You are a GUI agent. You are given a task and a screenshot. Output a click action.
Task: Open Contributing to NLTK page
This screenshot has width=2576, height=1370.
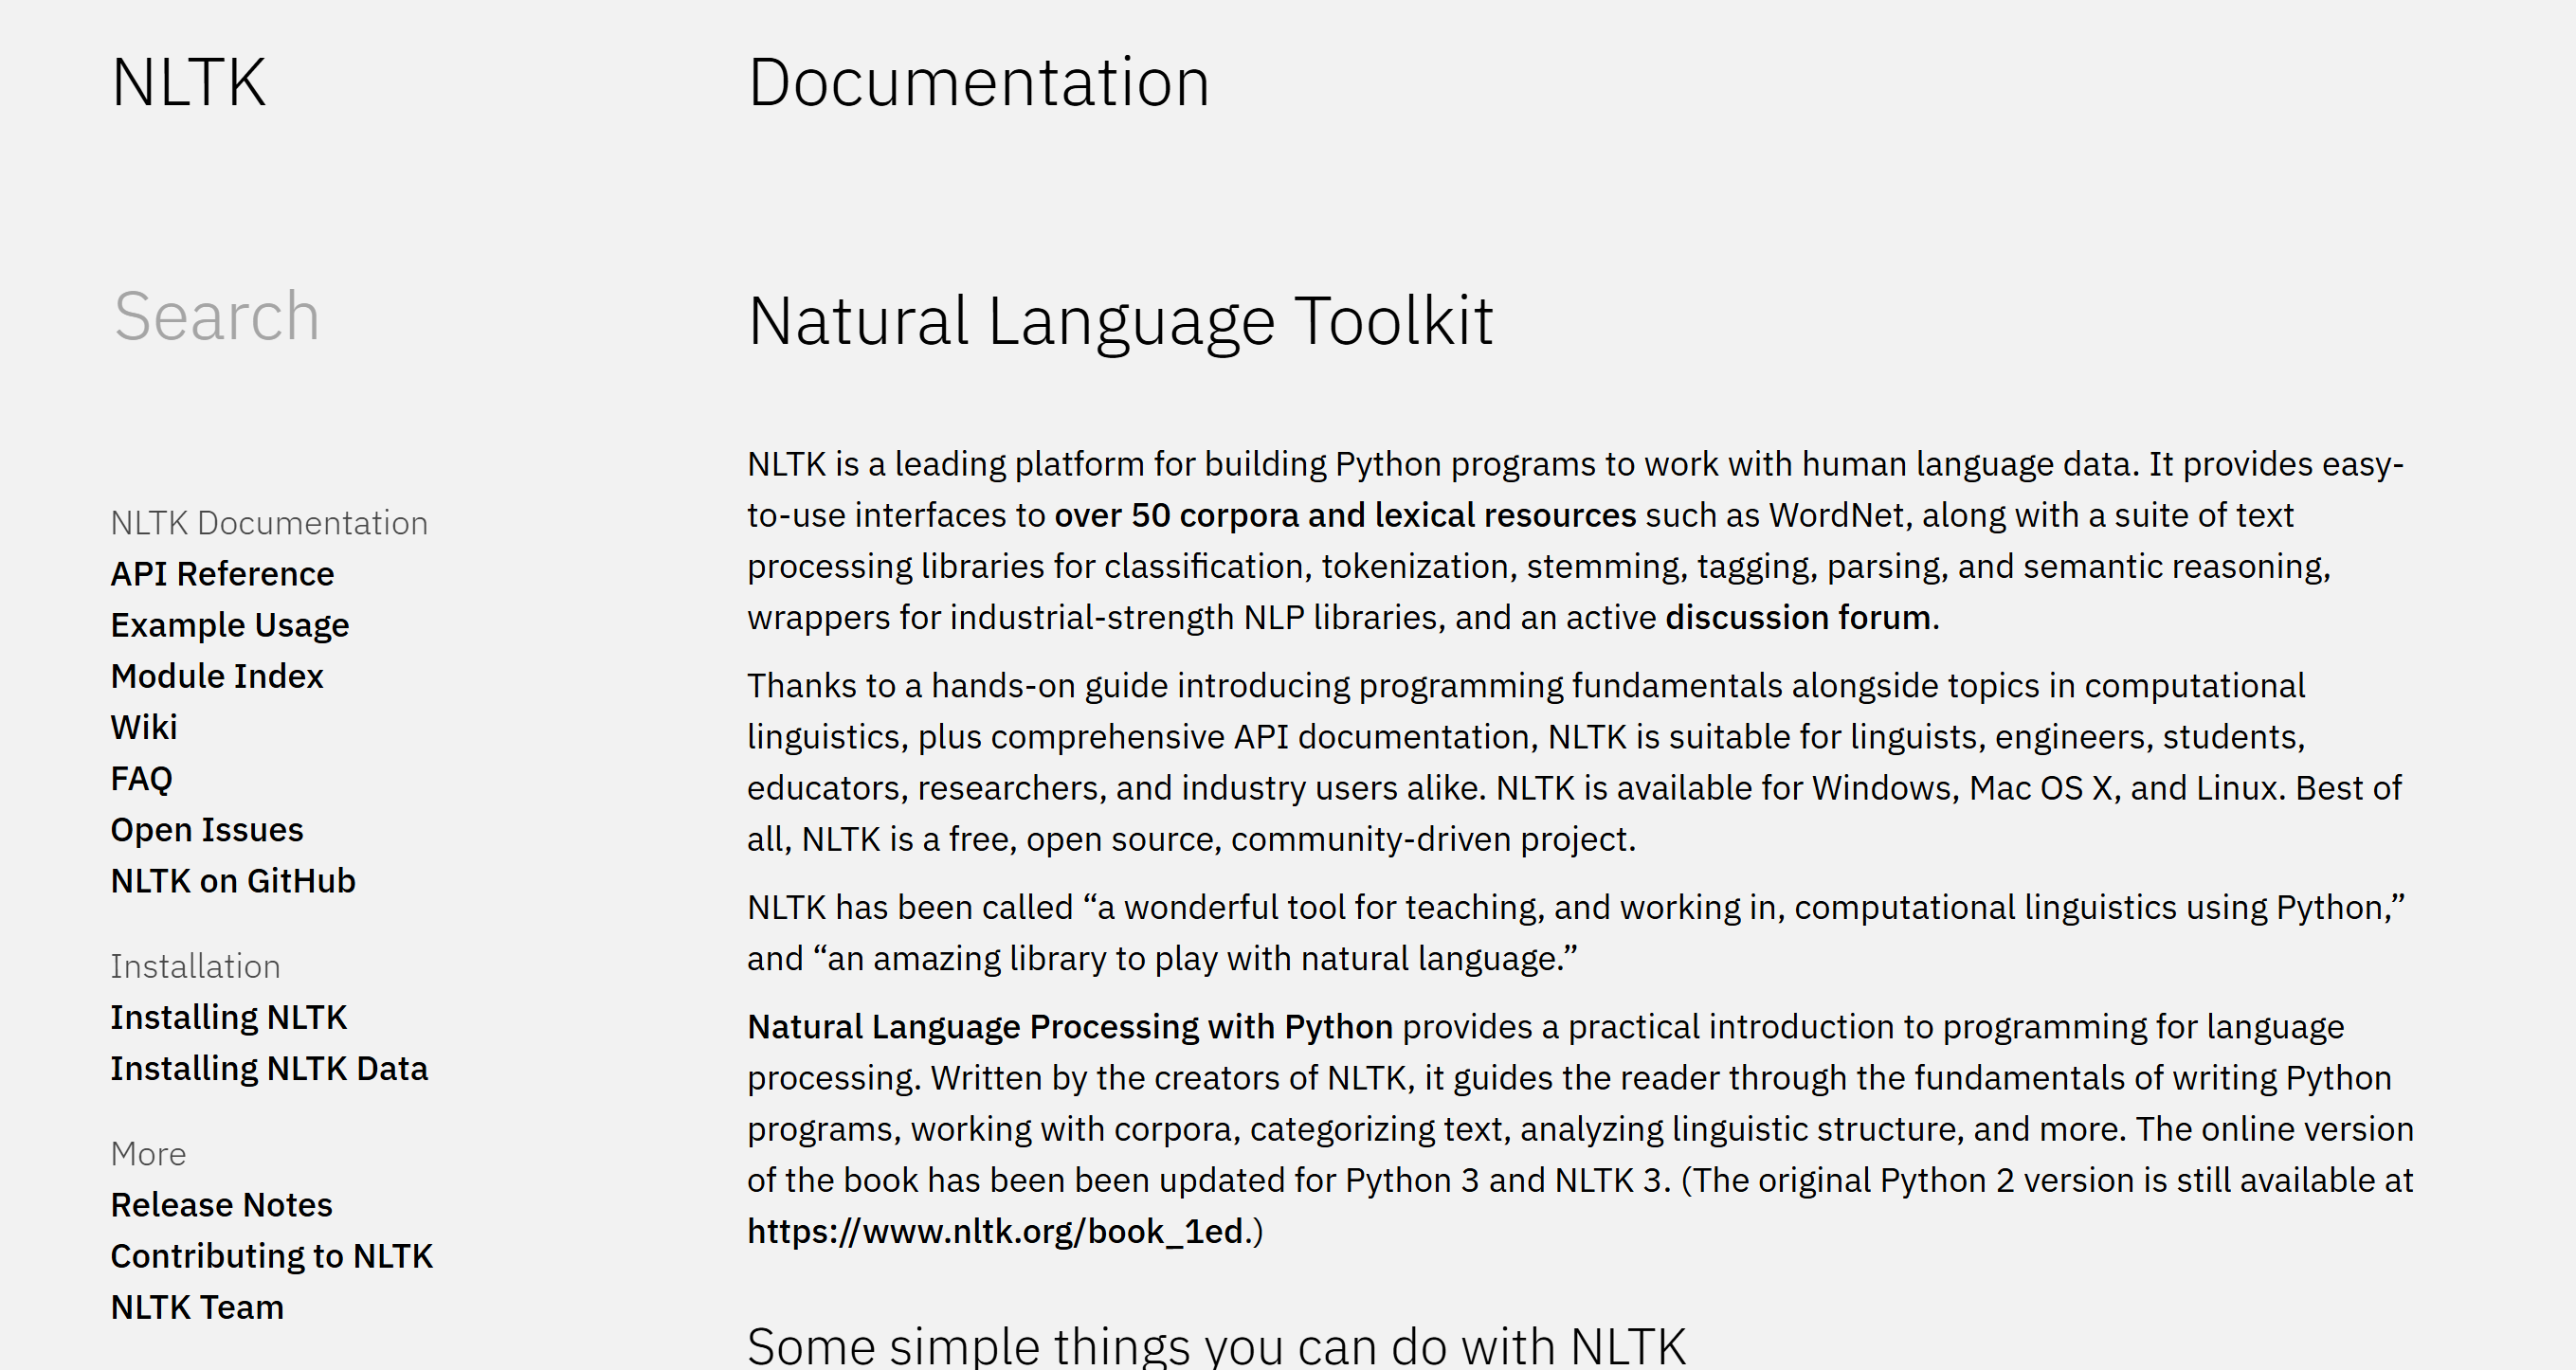pos(271,1255)
